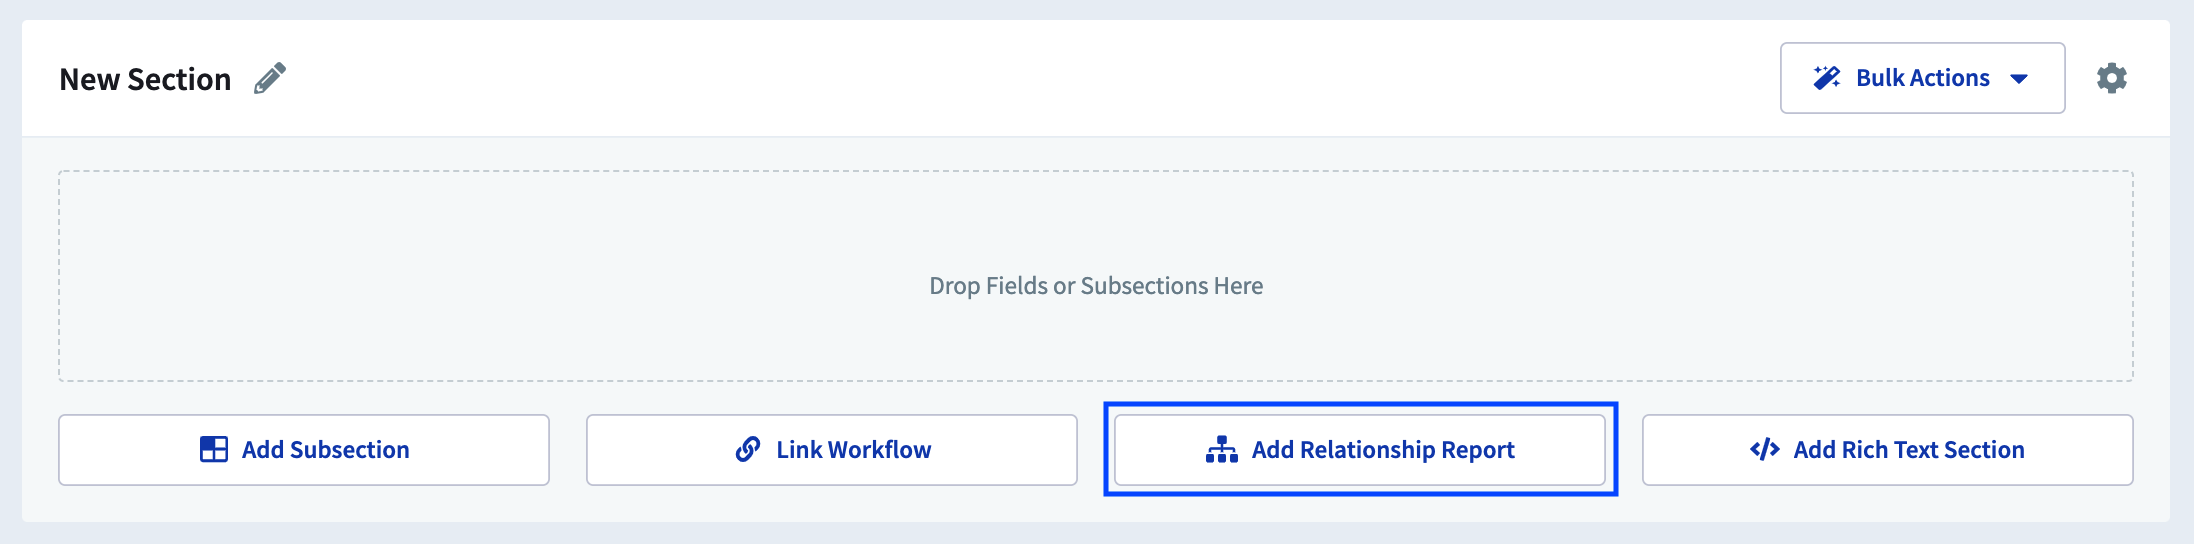Screen dimensions: 2194x544
Task: Click the chain link icon on Link Workflow
Action: point(748,450)
